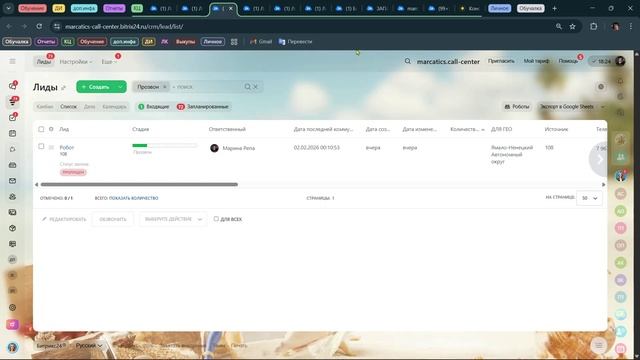Click the browser address bar URL

point(124,27)
